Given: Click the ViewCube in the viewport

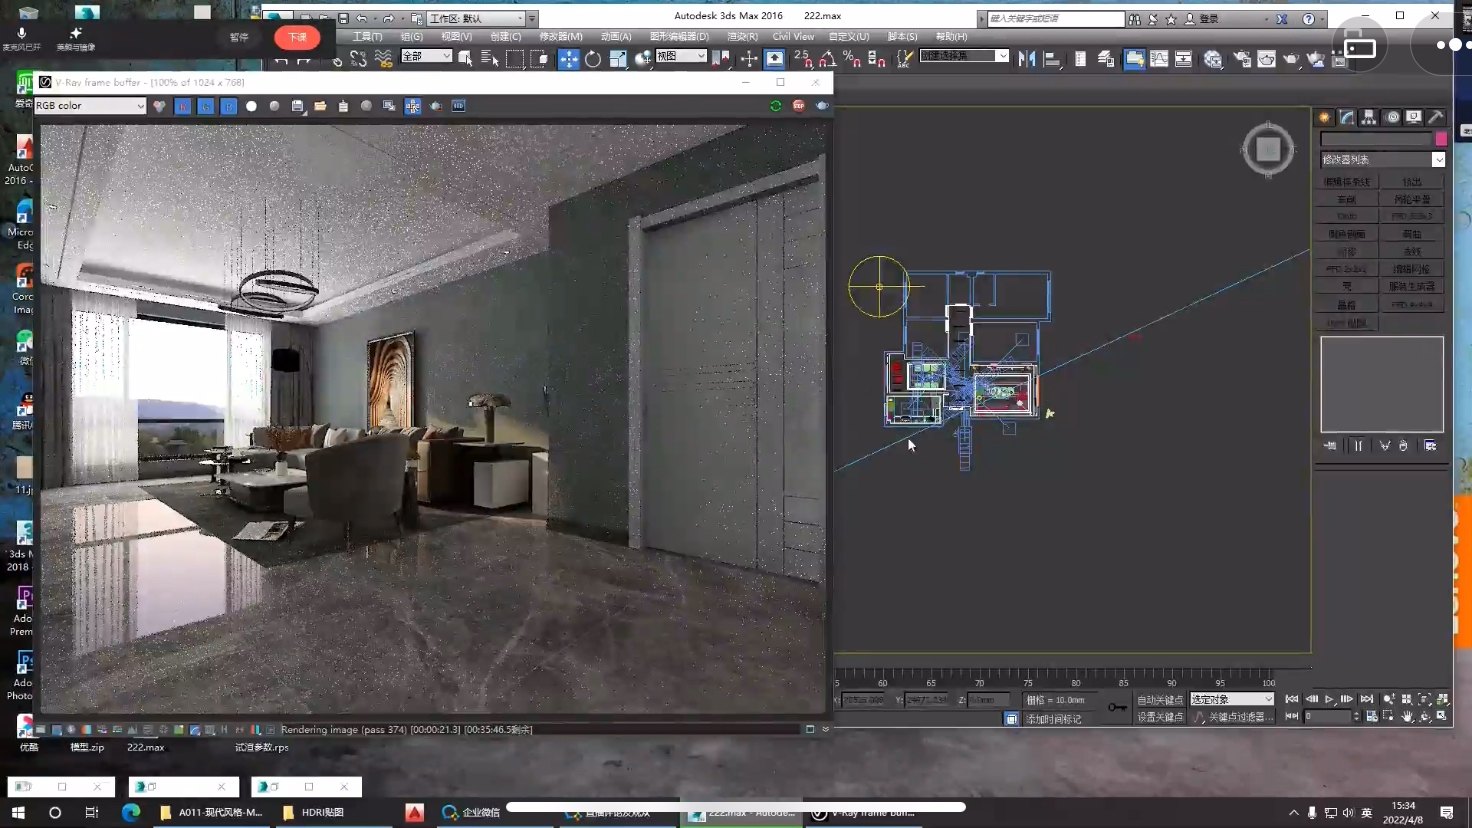Looking at the screenshot, I should [x=1268, y=149].
